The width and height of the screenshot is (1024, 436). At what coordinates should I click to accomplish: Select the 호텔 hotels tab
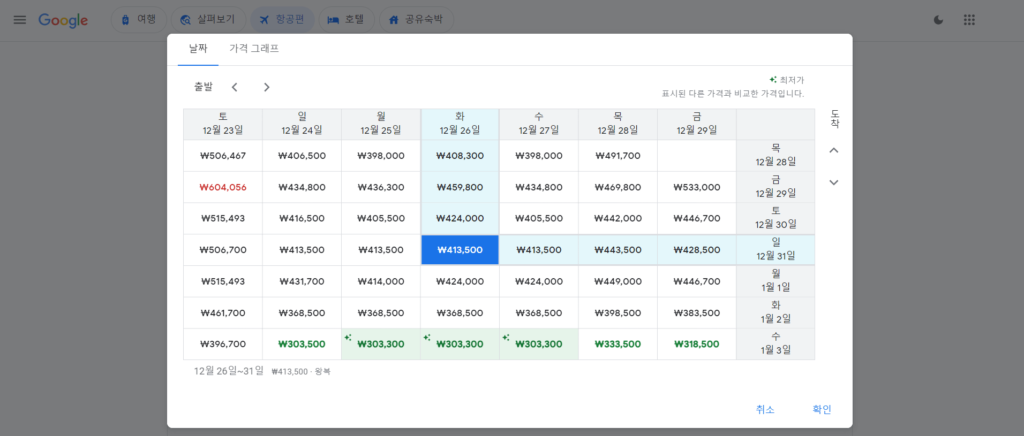coord(346,20)
